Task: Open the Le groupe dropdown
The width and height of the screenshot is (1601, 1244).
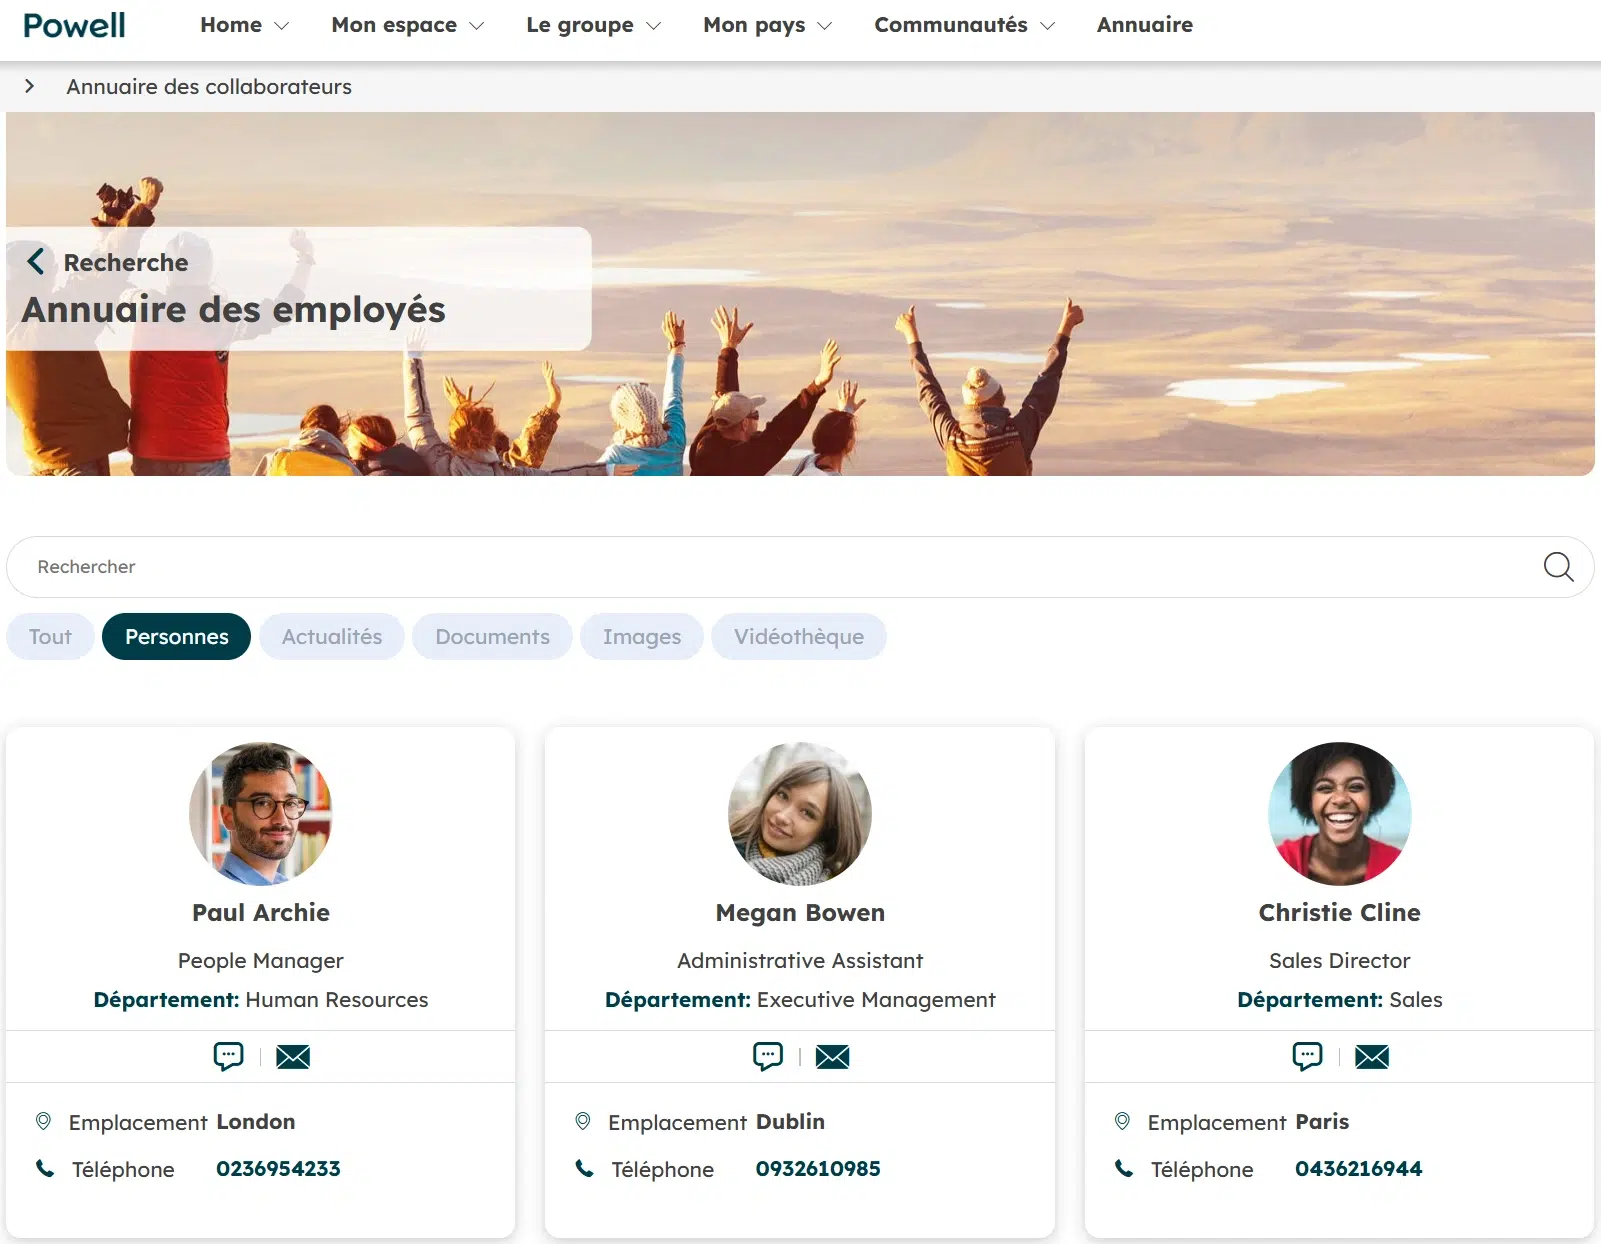Action: click(592, 25)
